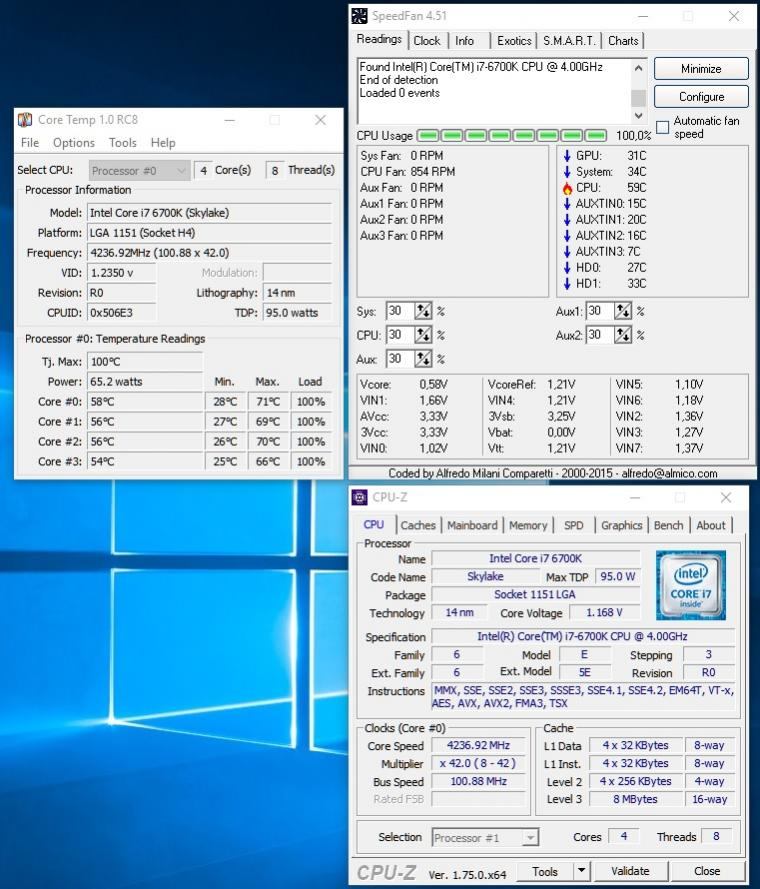Click the Intel Core i7 logo in CPU-Z
The width and height of the screenshot is (760, 889).
[691, 585]
